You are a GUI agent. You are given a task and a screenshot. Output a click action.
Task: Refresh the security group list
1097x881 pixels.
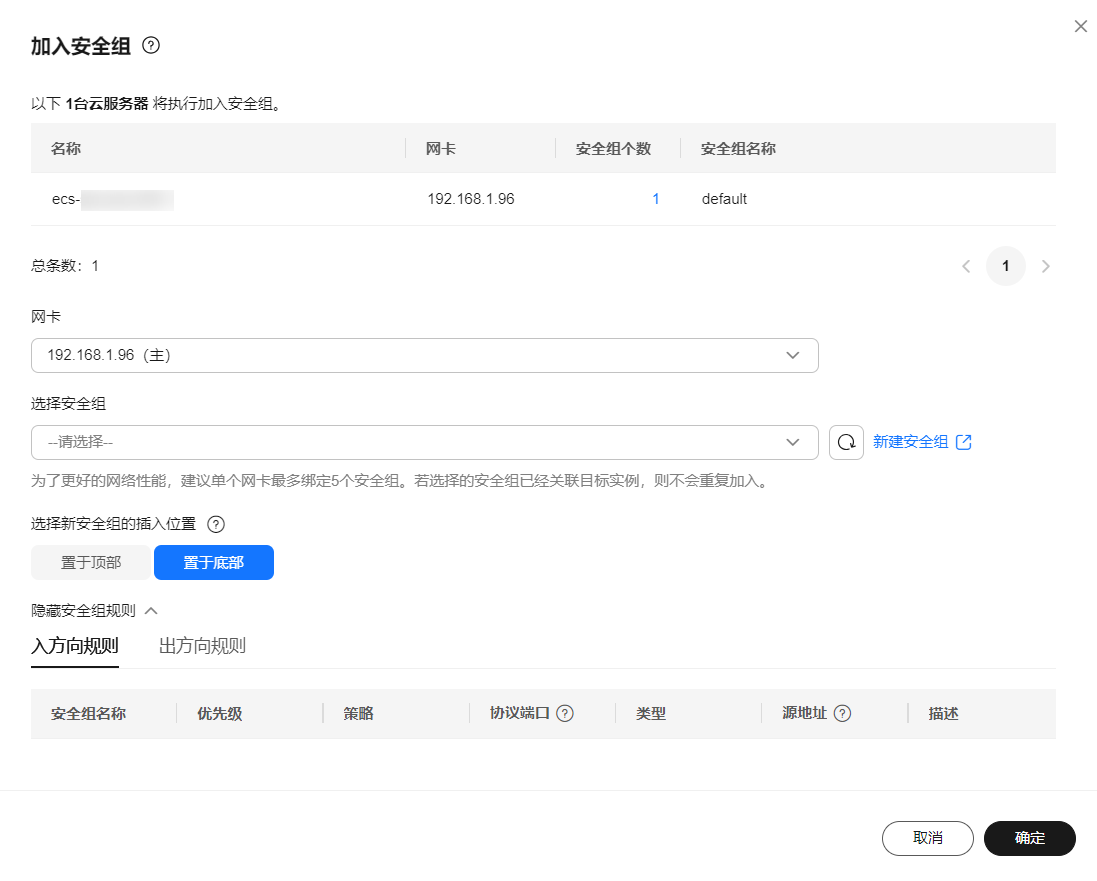[x=846, y=442]
